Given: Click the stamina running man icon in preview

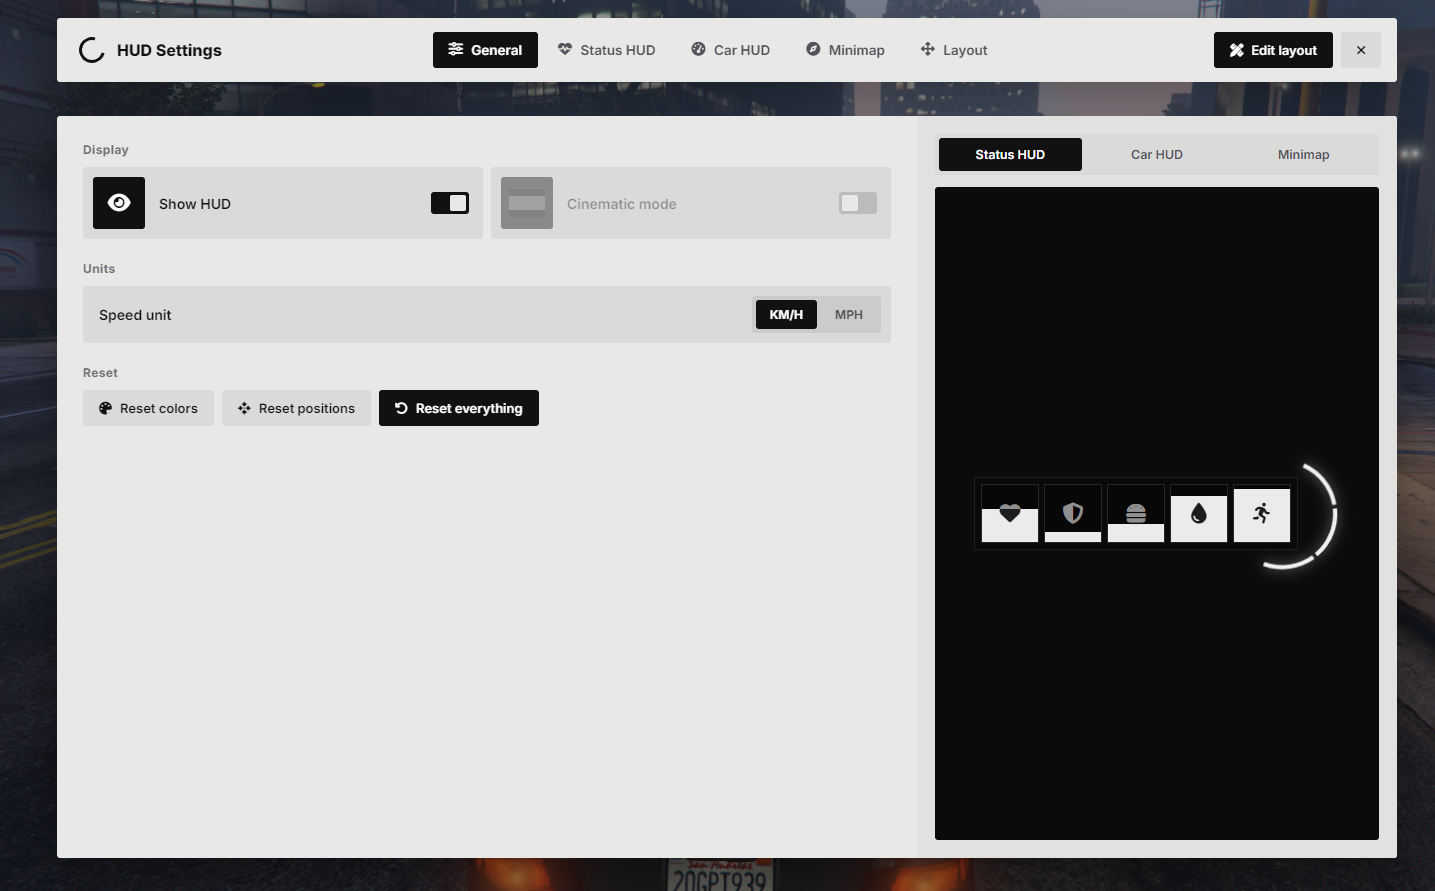Looking at the screenshot, I should click(x=1262, y=513).
